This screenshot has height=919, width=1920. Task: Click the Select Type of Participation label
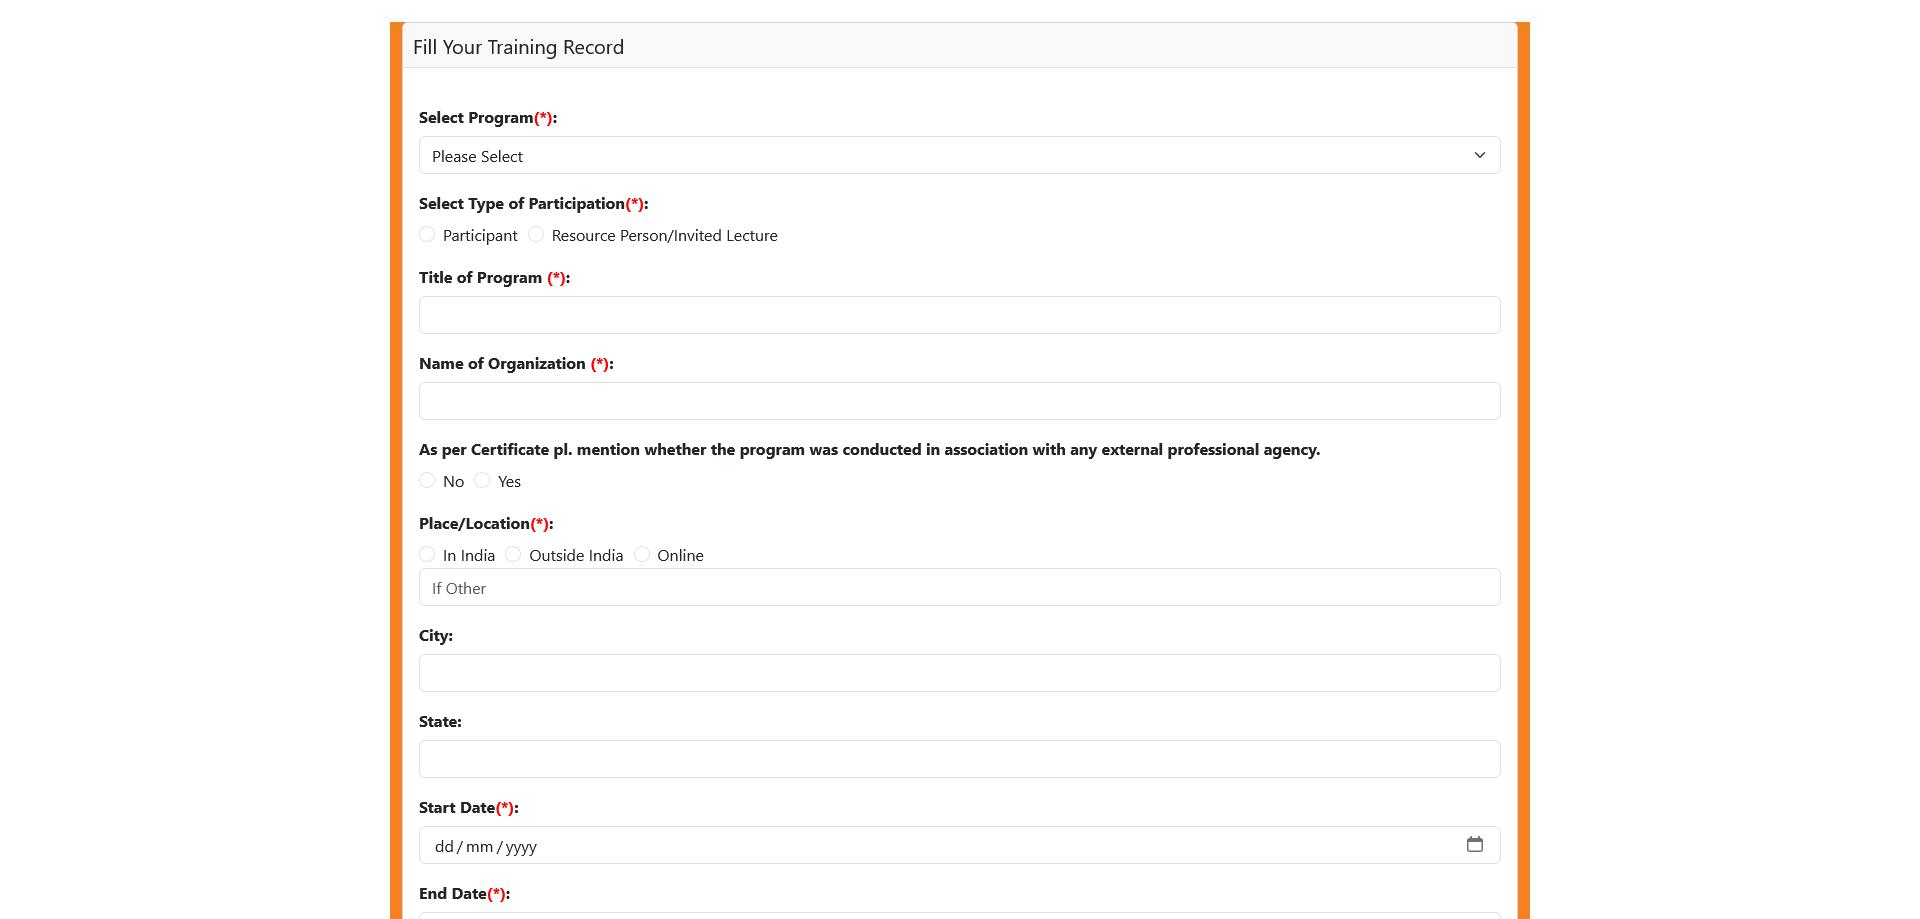[x=533, y=203]
